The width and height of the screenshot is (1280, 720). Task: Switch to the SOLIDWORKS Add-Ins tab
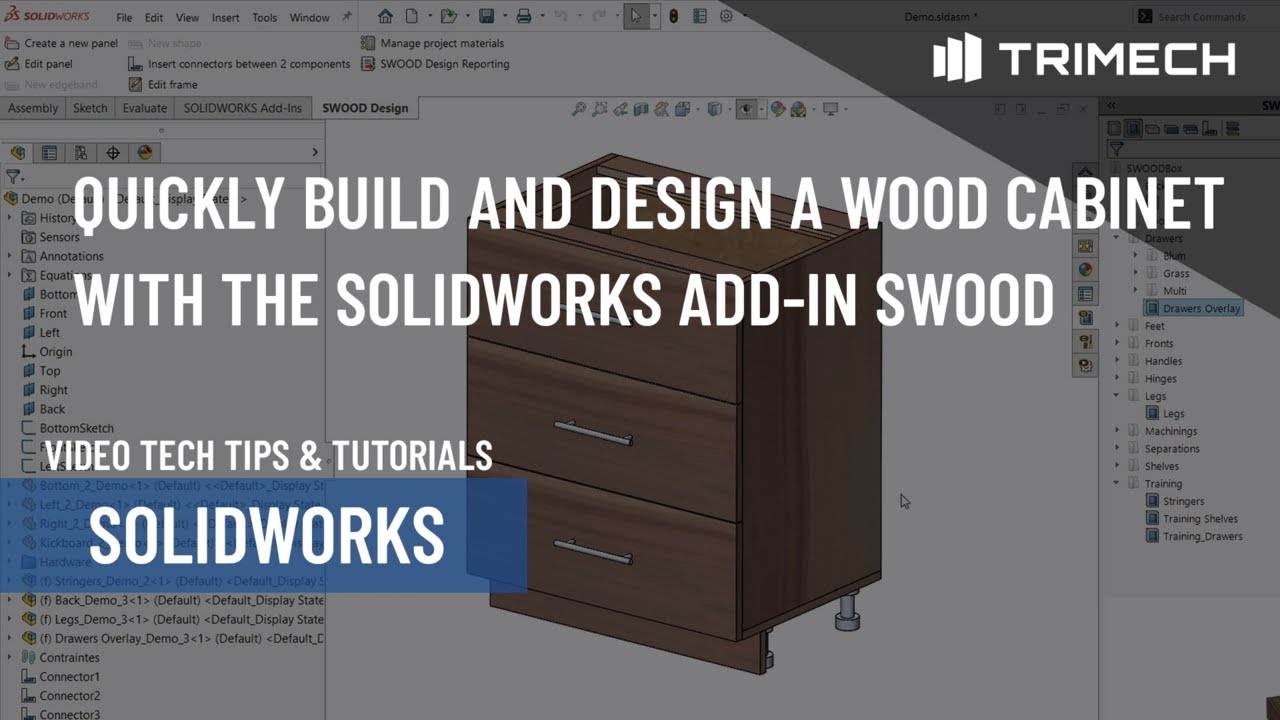click(x=243, y=108)
